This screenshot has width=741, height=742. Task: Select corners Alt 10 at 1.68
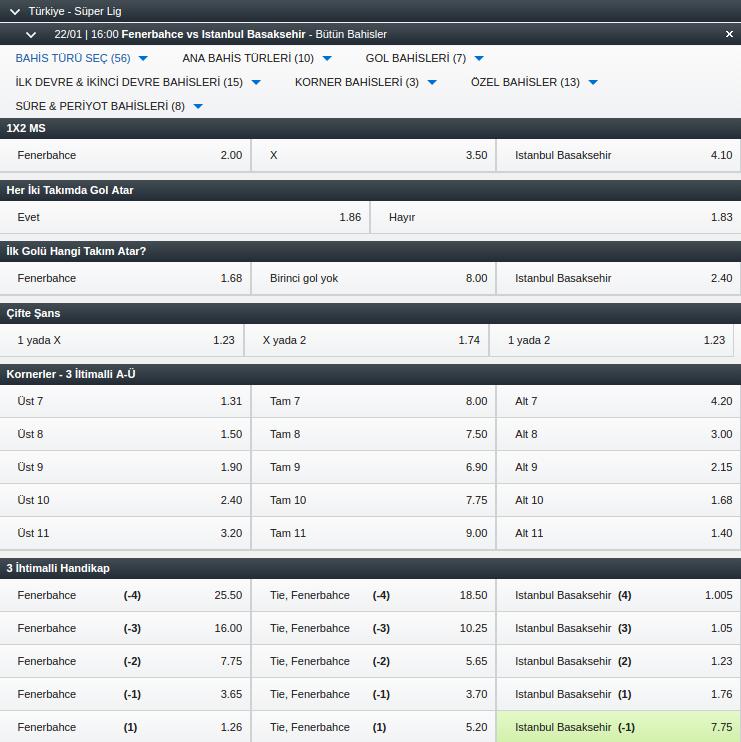[618, 500]
